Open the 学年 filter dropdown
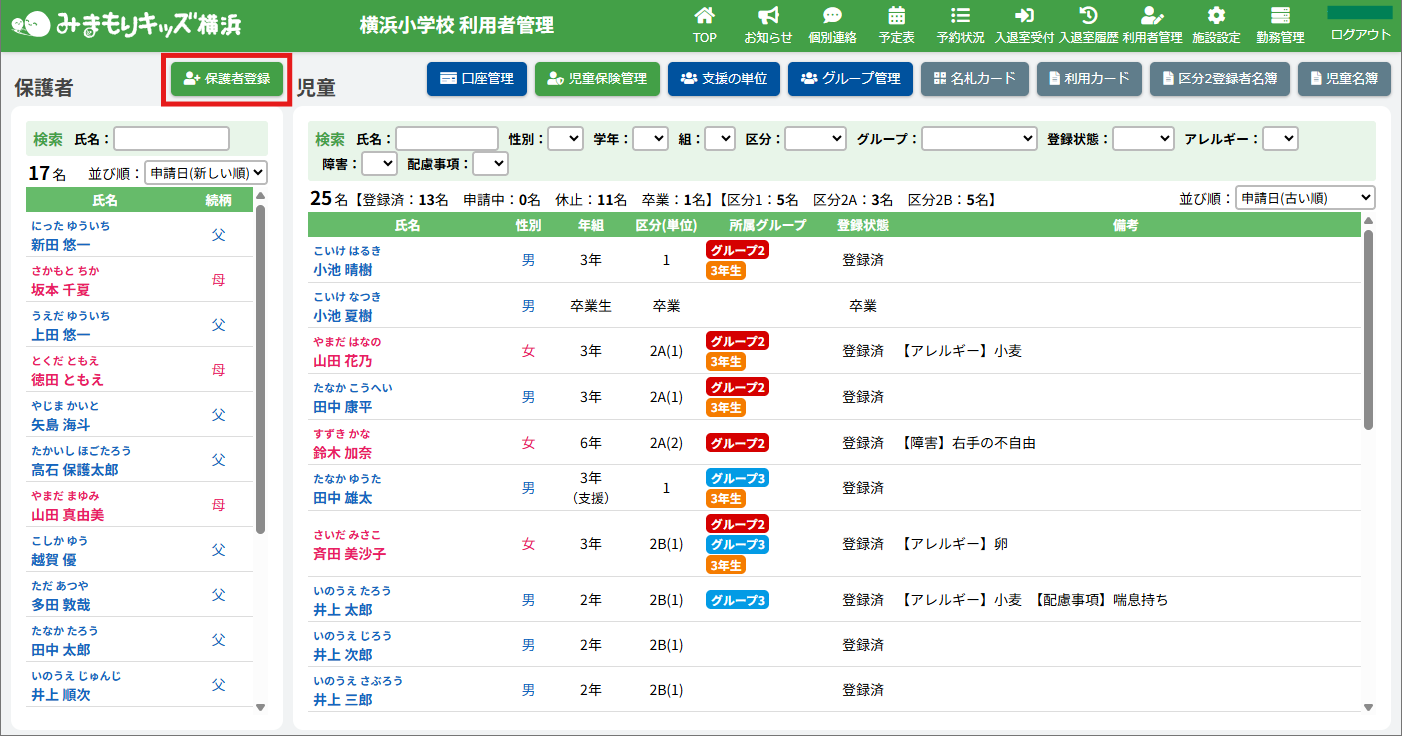 tap(650, 139)
